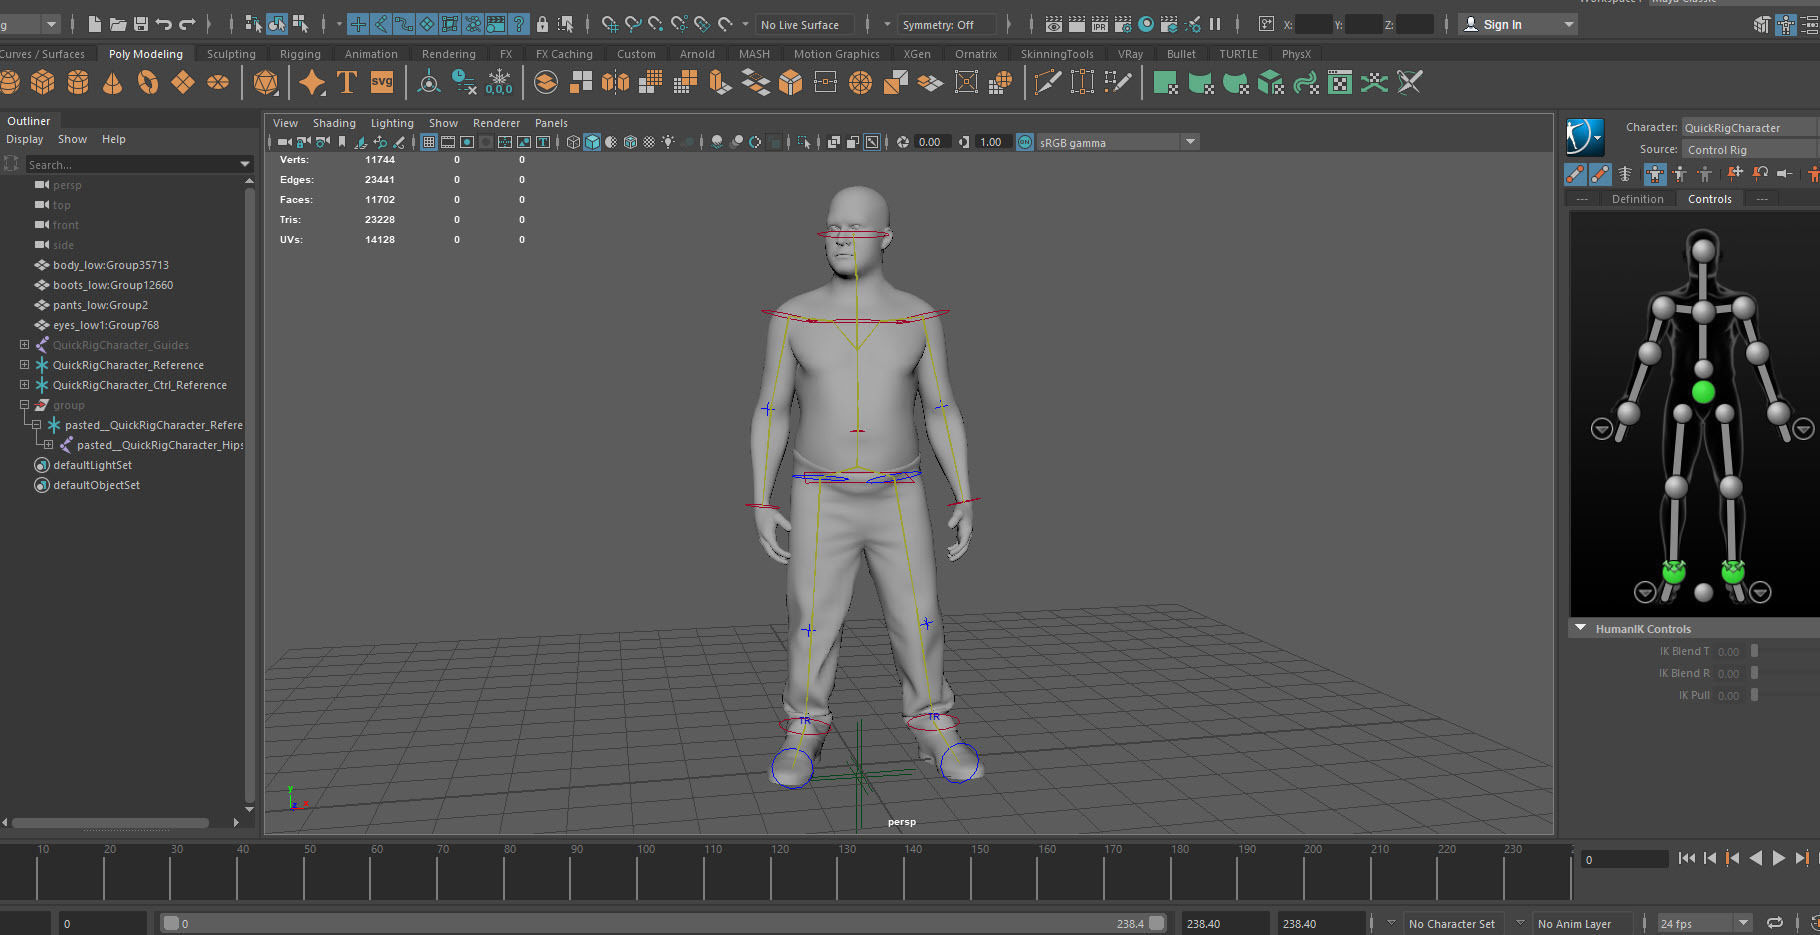
Task: Click the No Live Surface field
Action: click(x=805, y=24)
